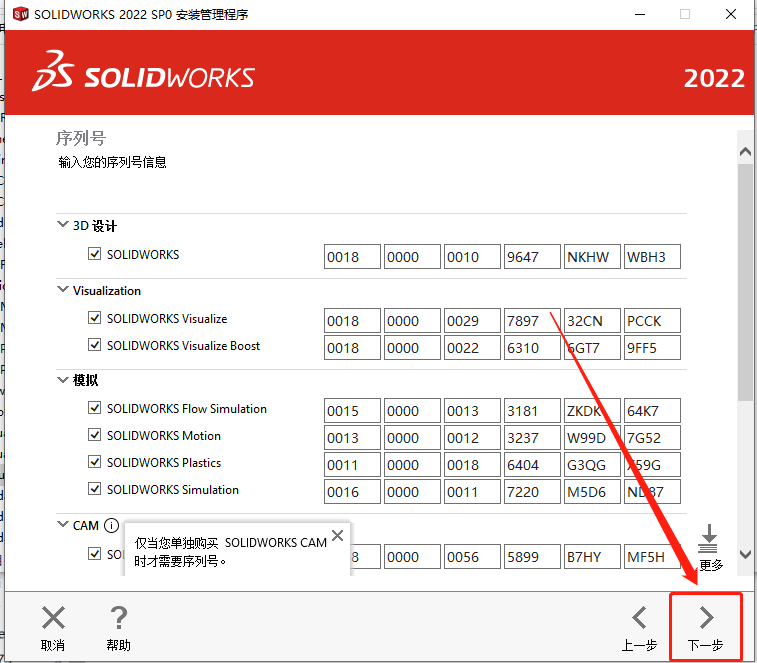Open Help (帮助) question mark
Screen dimensions: 757x663
pos(119,618)
